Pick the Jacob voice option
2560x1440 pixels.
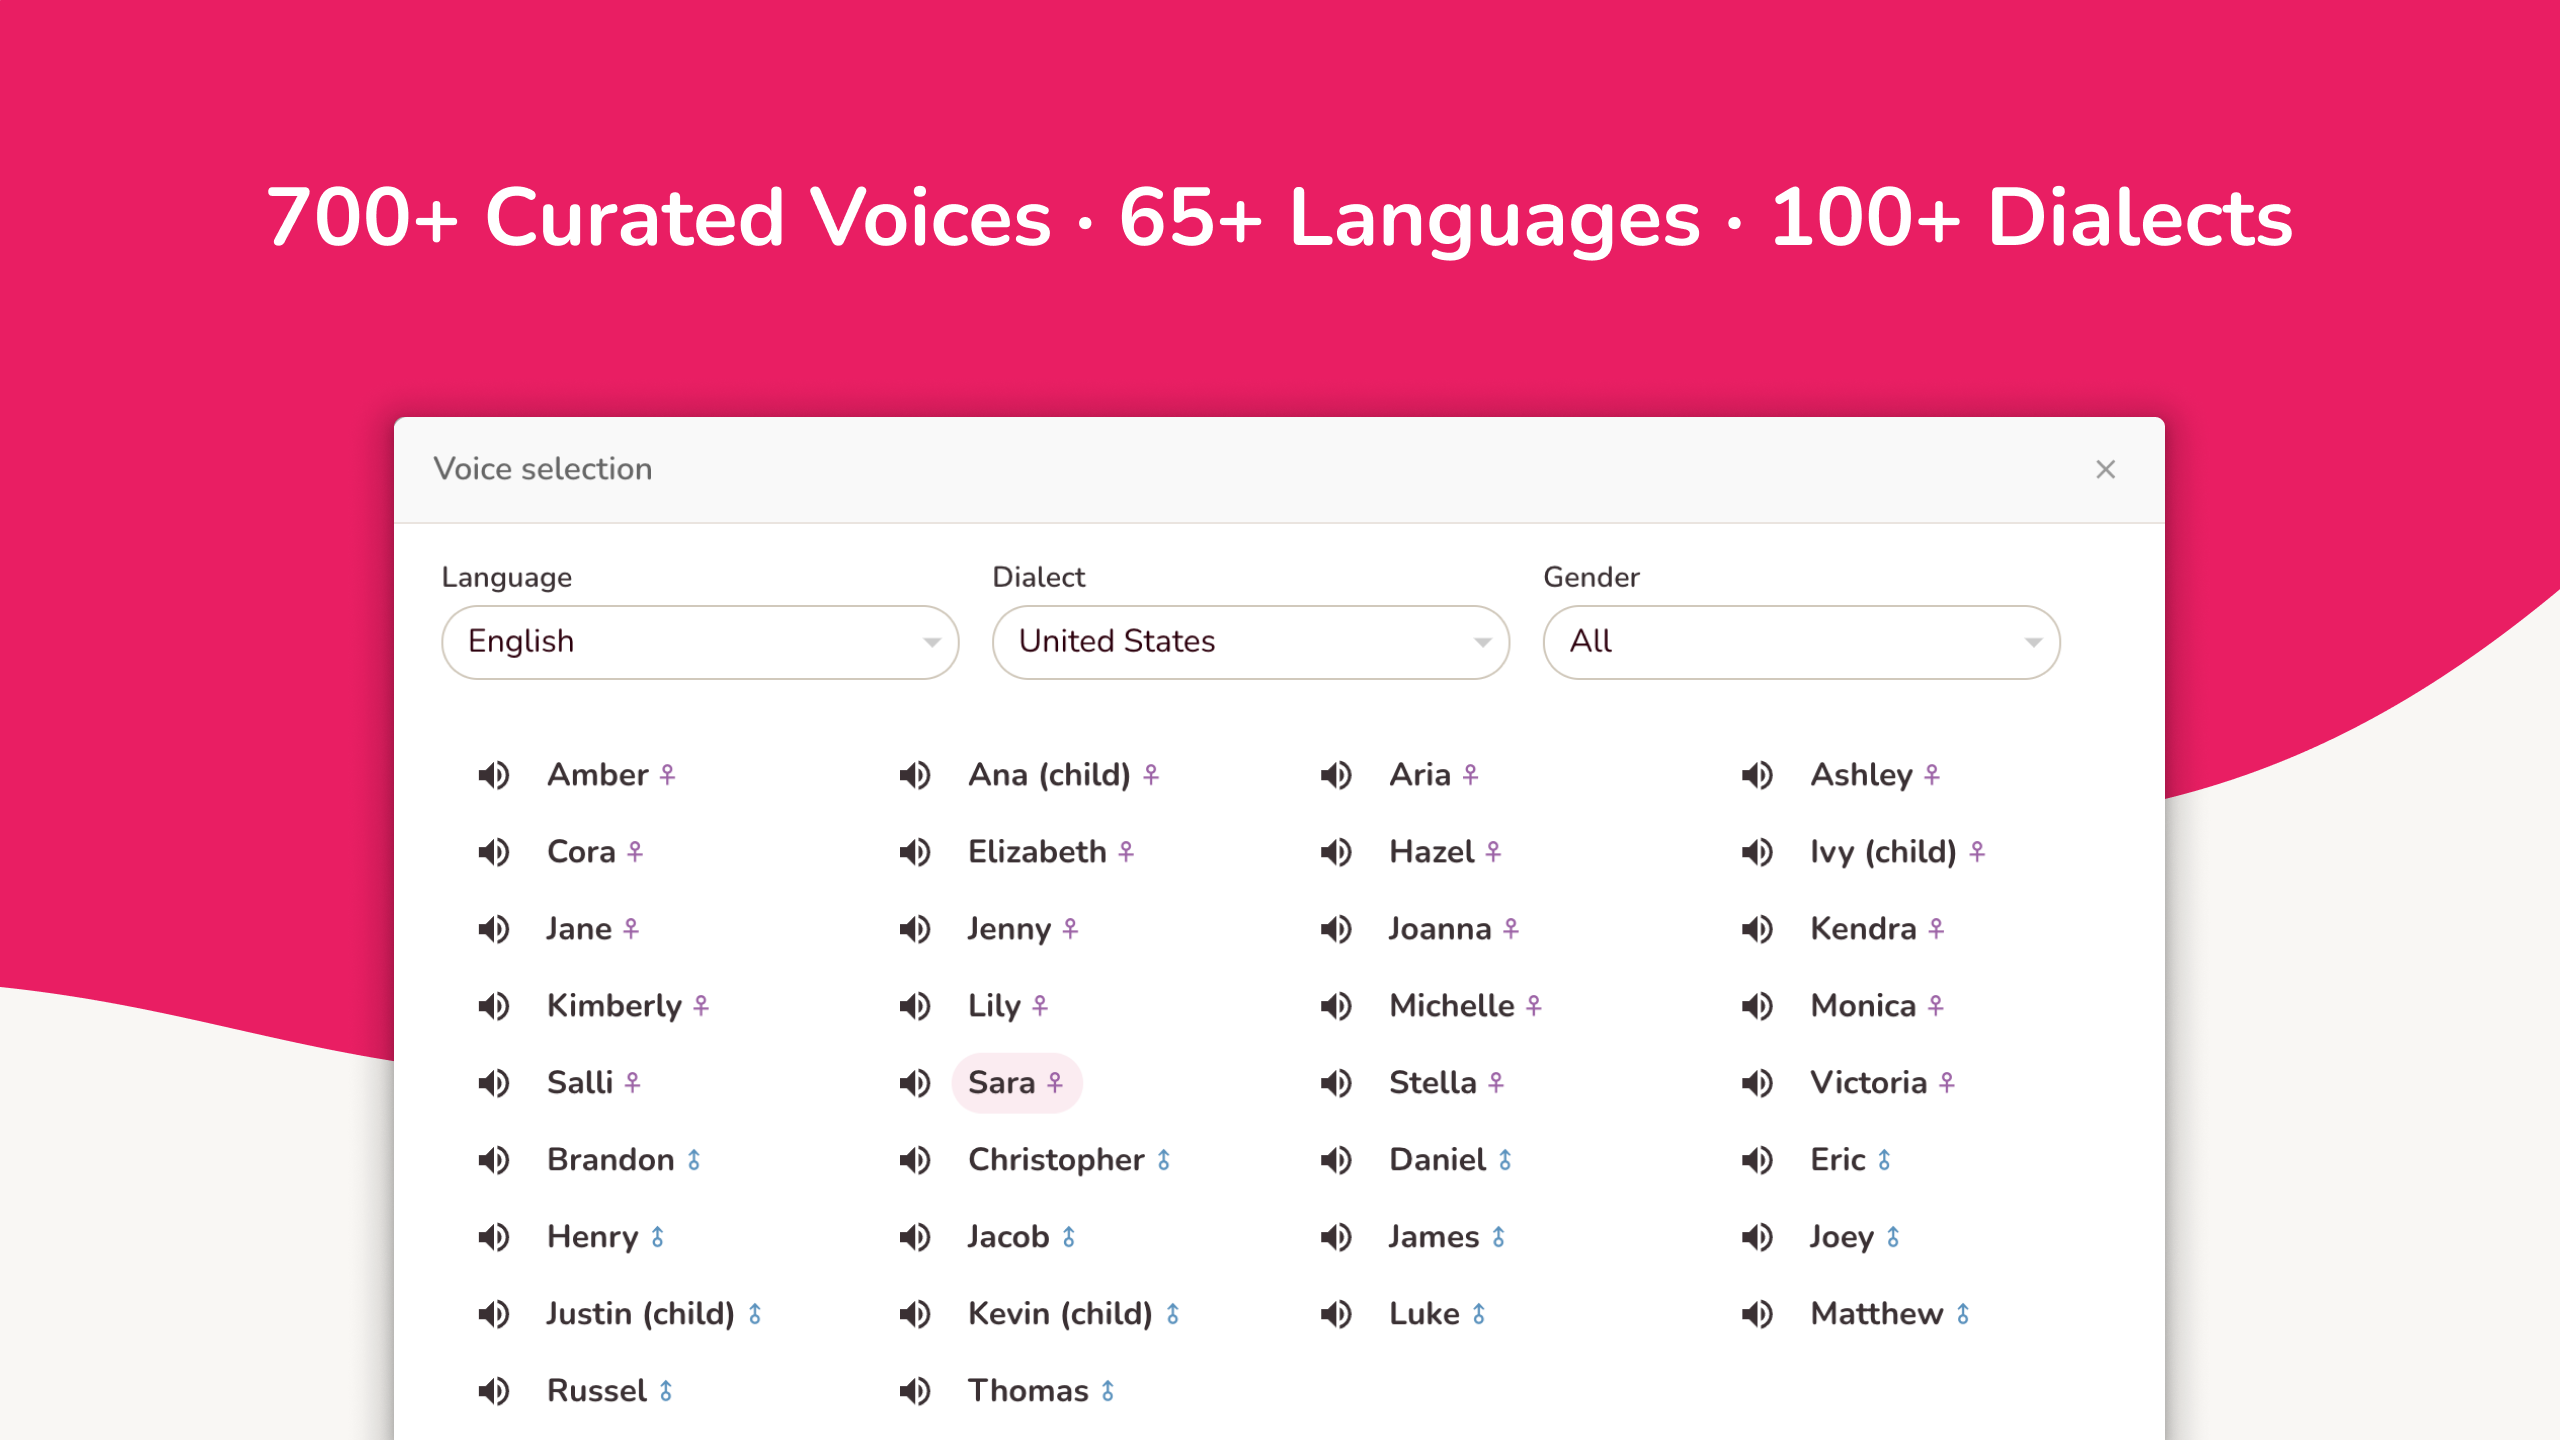click(x=1011, y=1237)
